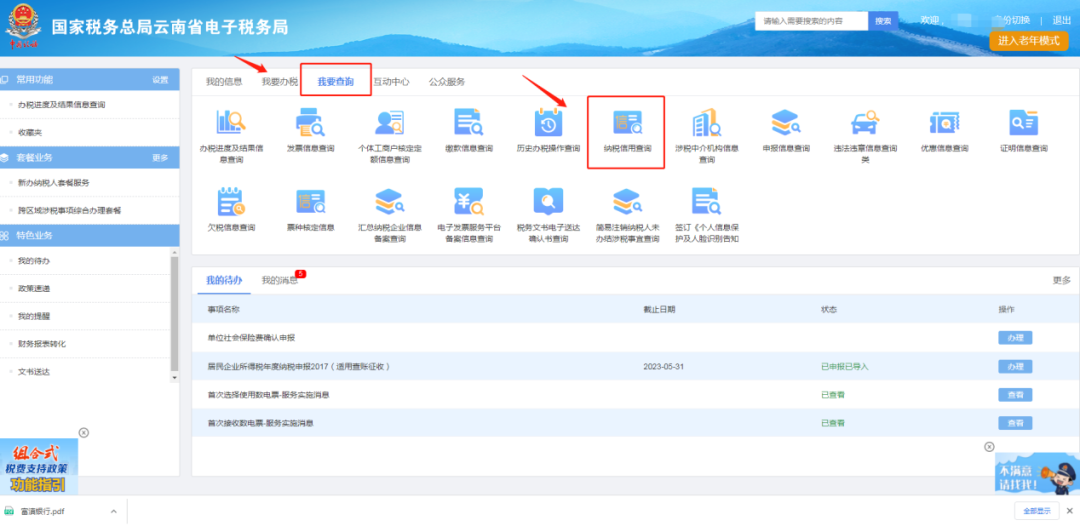Image resolution: width=1080 pixels, height=526 pixels.
Task: Click 电子发票服务平台备案信息查询 icon
Action: 468,202
